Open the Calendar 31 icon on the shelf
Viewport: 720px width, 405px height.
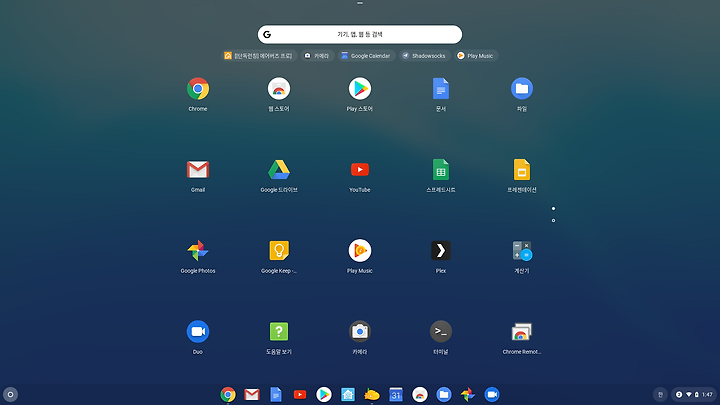396,394
